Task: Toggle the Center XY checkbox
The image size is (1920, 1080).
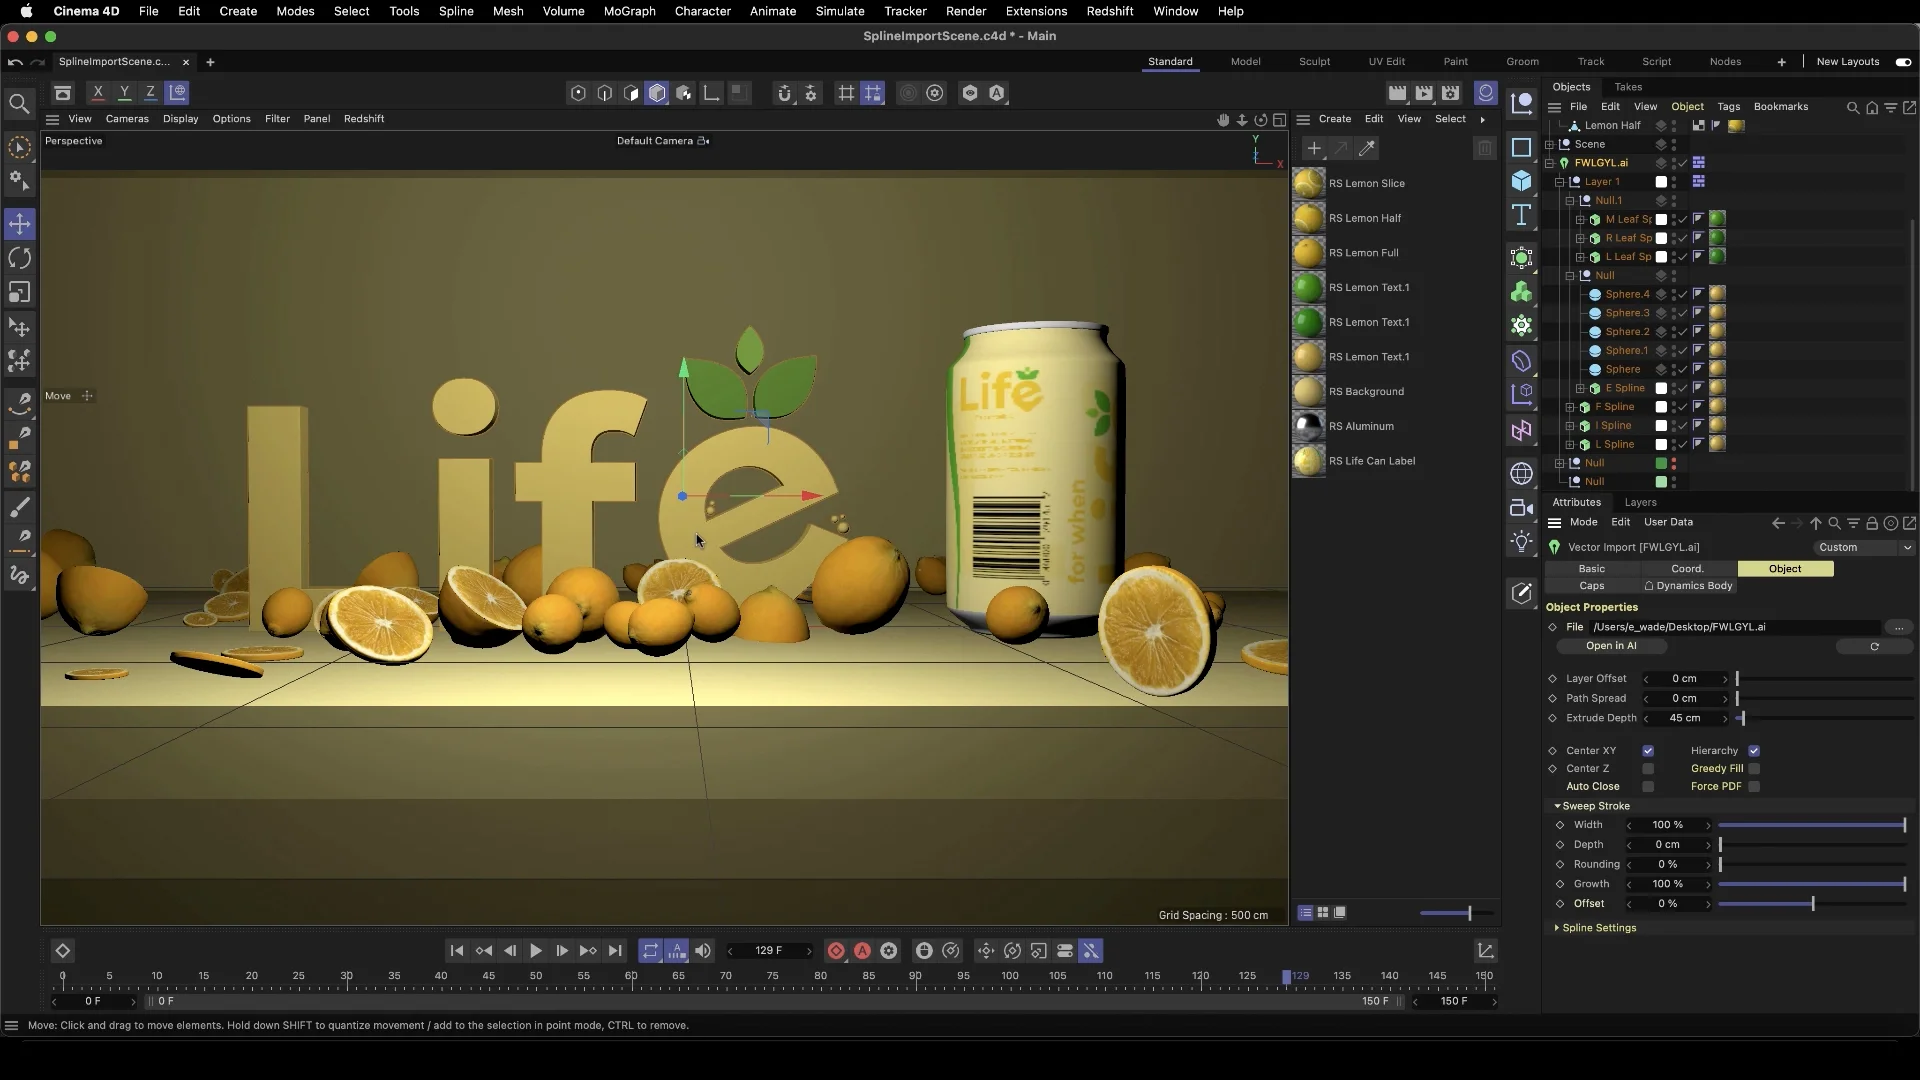Action: (1648, 751)
